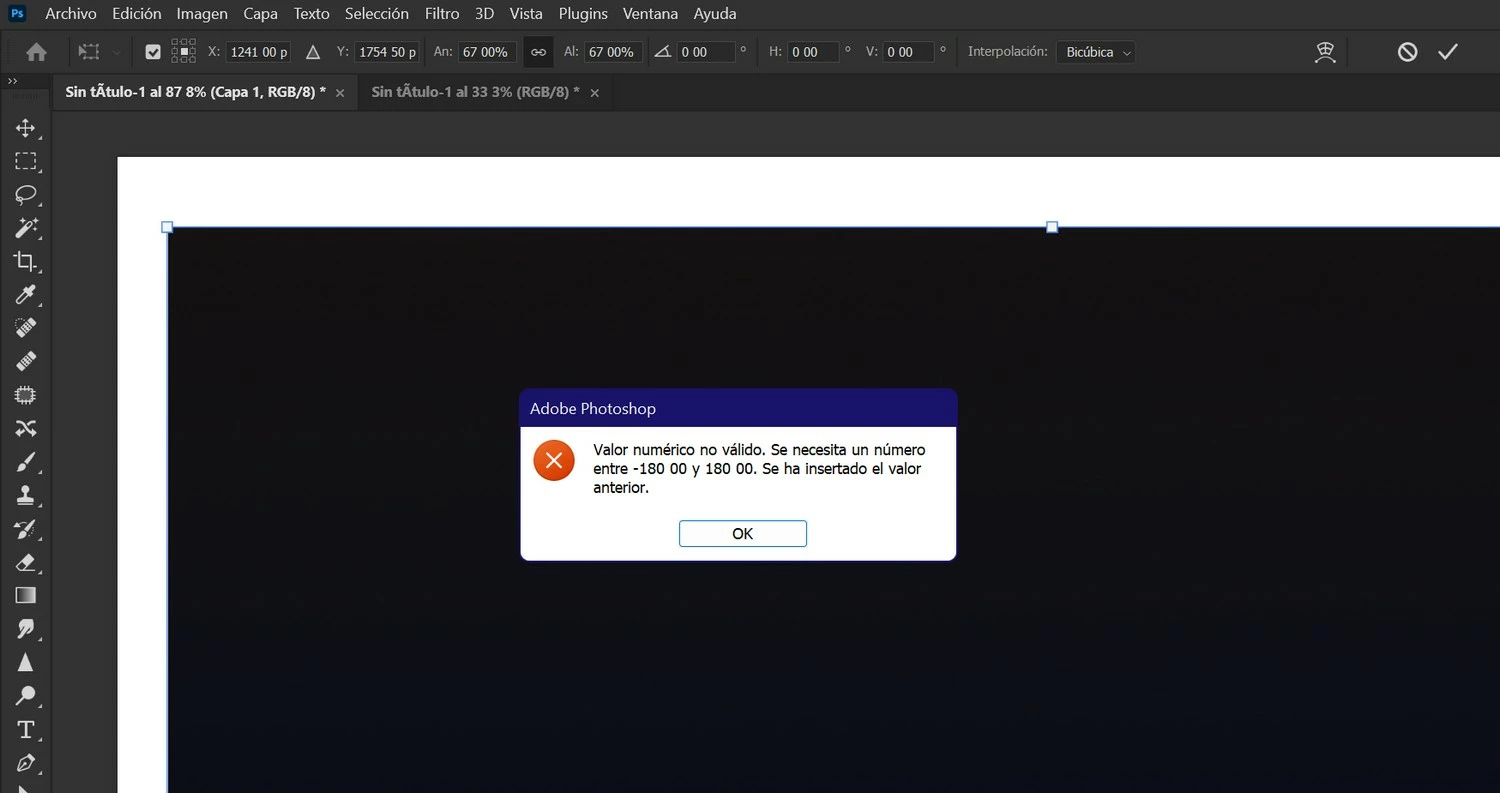Screen dimensions: 1500x793
Task: Select the Smudge tool
Action: [x=26, y=629]
